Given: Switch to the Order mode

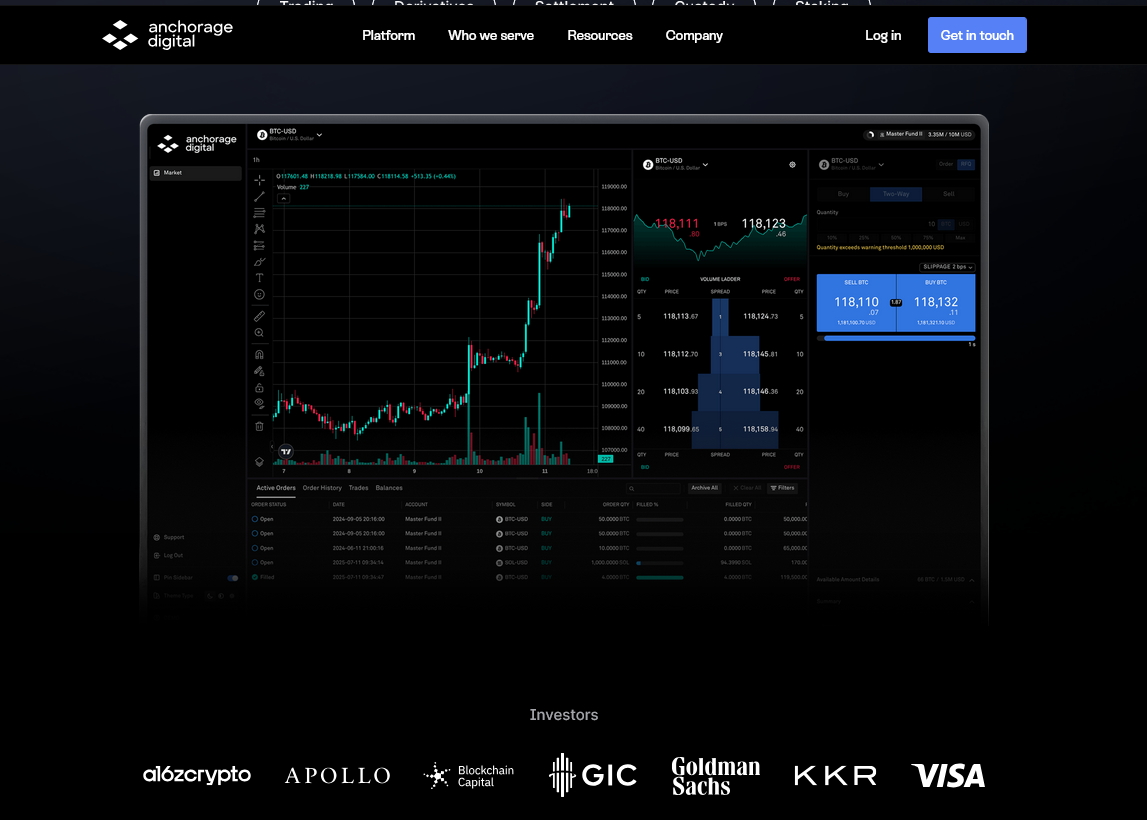Looking at the screenshot, I should click(x=946, y=165).
